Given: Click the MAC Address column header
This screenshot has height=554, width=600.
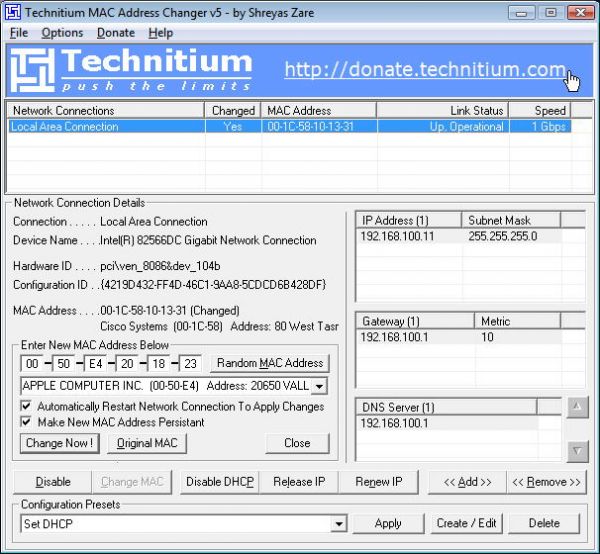Looking at the screenshot, I should (319, 111).
